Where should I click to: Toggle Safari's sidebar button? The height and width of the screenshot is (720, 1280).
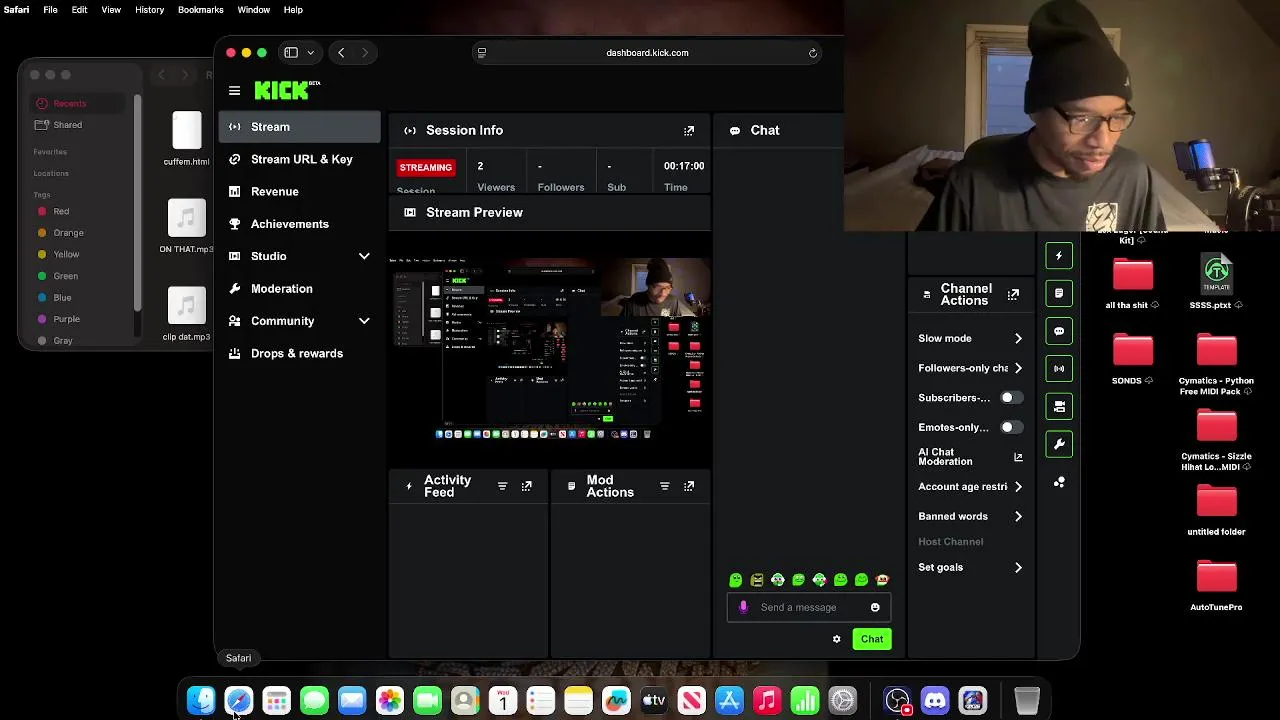pos(291,53)
